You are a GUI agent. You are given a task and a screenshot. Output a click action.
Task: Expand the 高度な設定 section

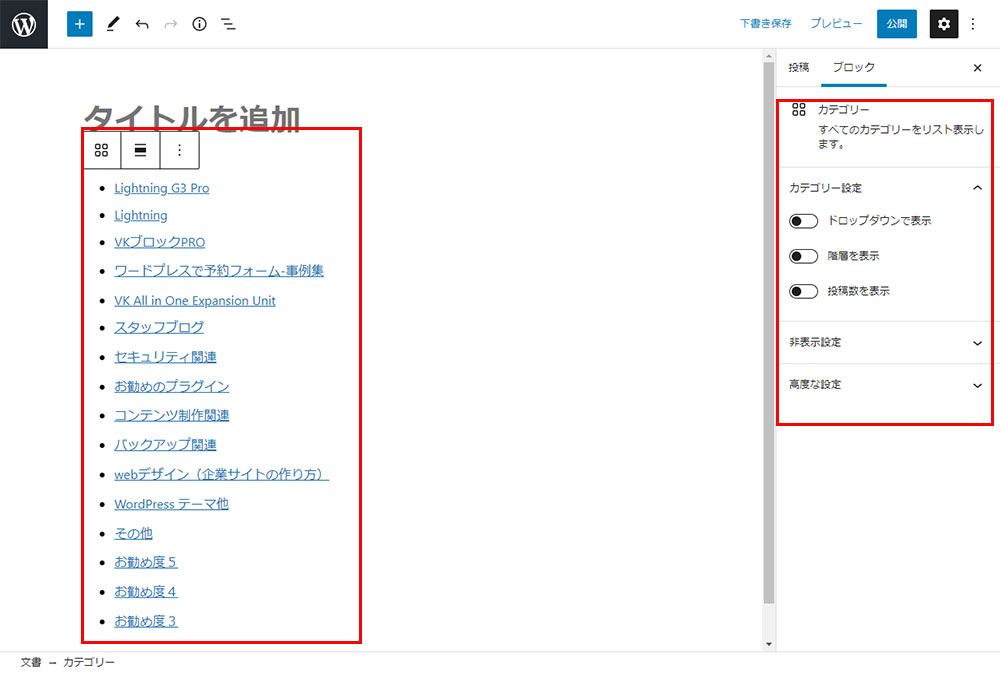tap(977, 385)
